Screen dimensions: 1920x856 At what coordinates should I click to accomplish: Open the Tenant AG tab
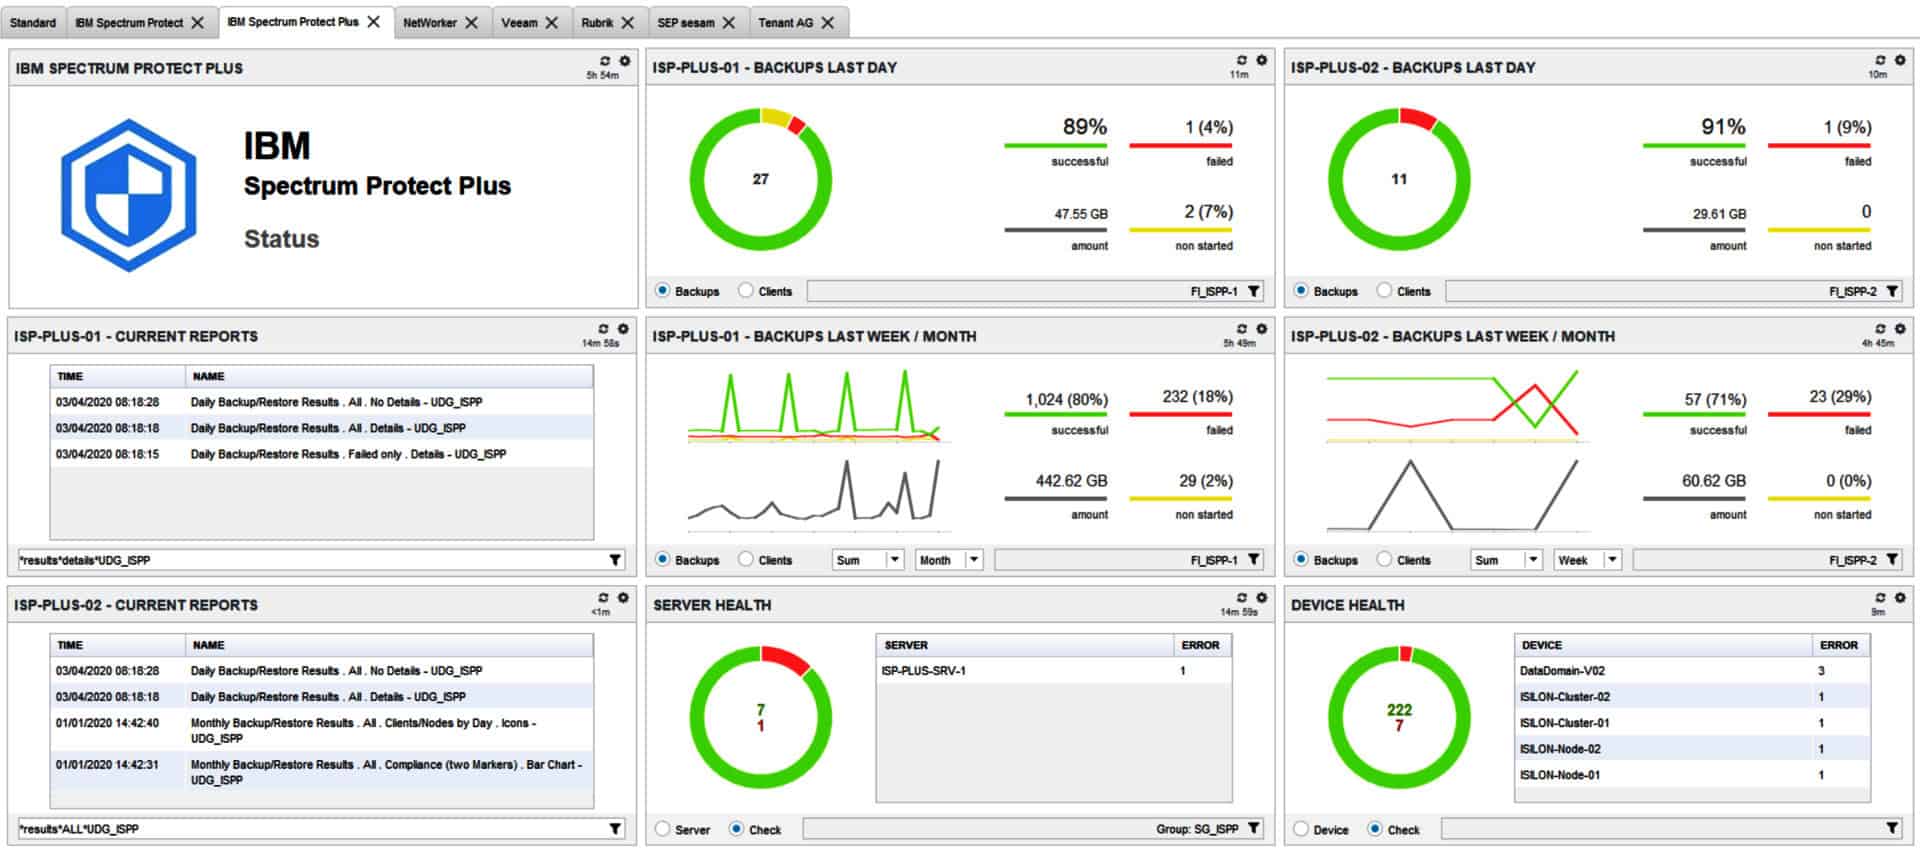tap(785, 22)
